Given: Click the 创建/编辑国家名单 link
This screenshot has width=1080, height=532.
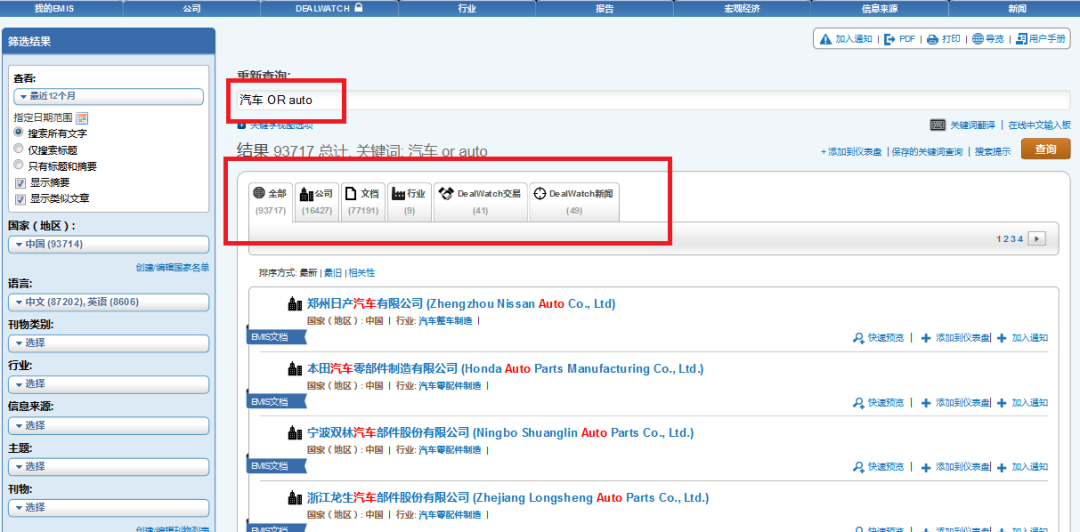Looking at the screenshot, I should [172, 267].
